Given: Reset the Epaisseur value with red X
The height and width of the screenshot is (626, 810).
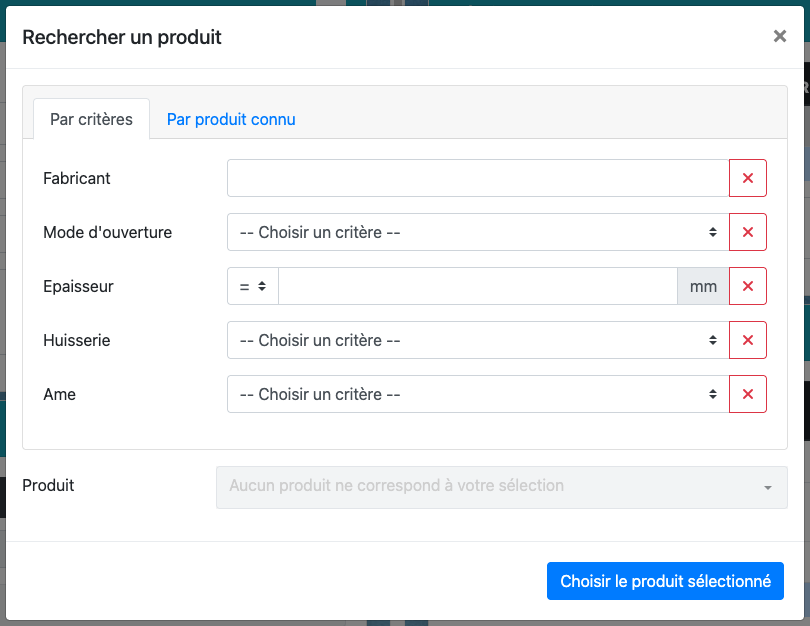Looking at the screenshot, I should 748,286.
